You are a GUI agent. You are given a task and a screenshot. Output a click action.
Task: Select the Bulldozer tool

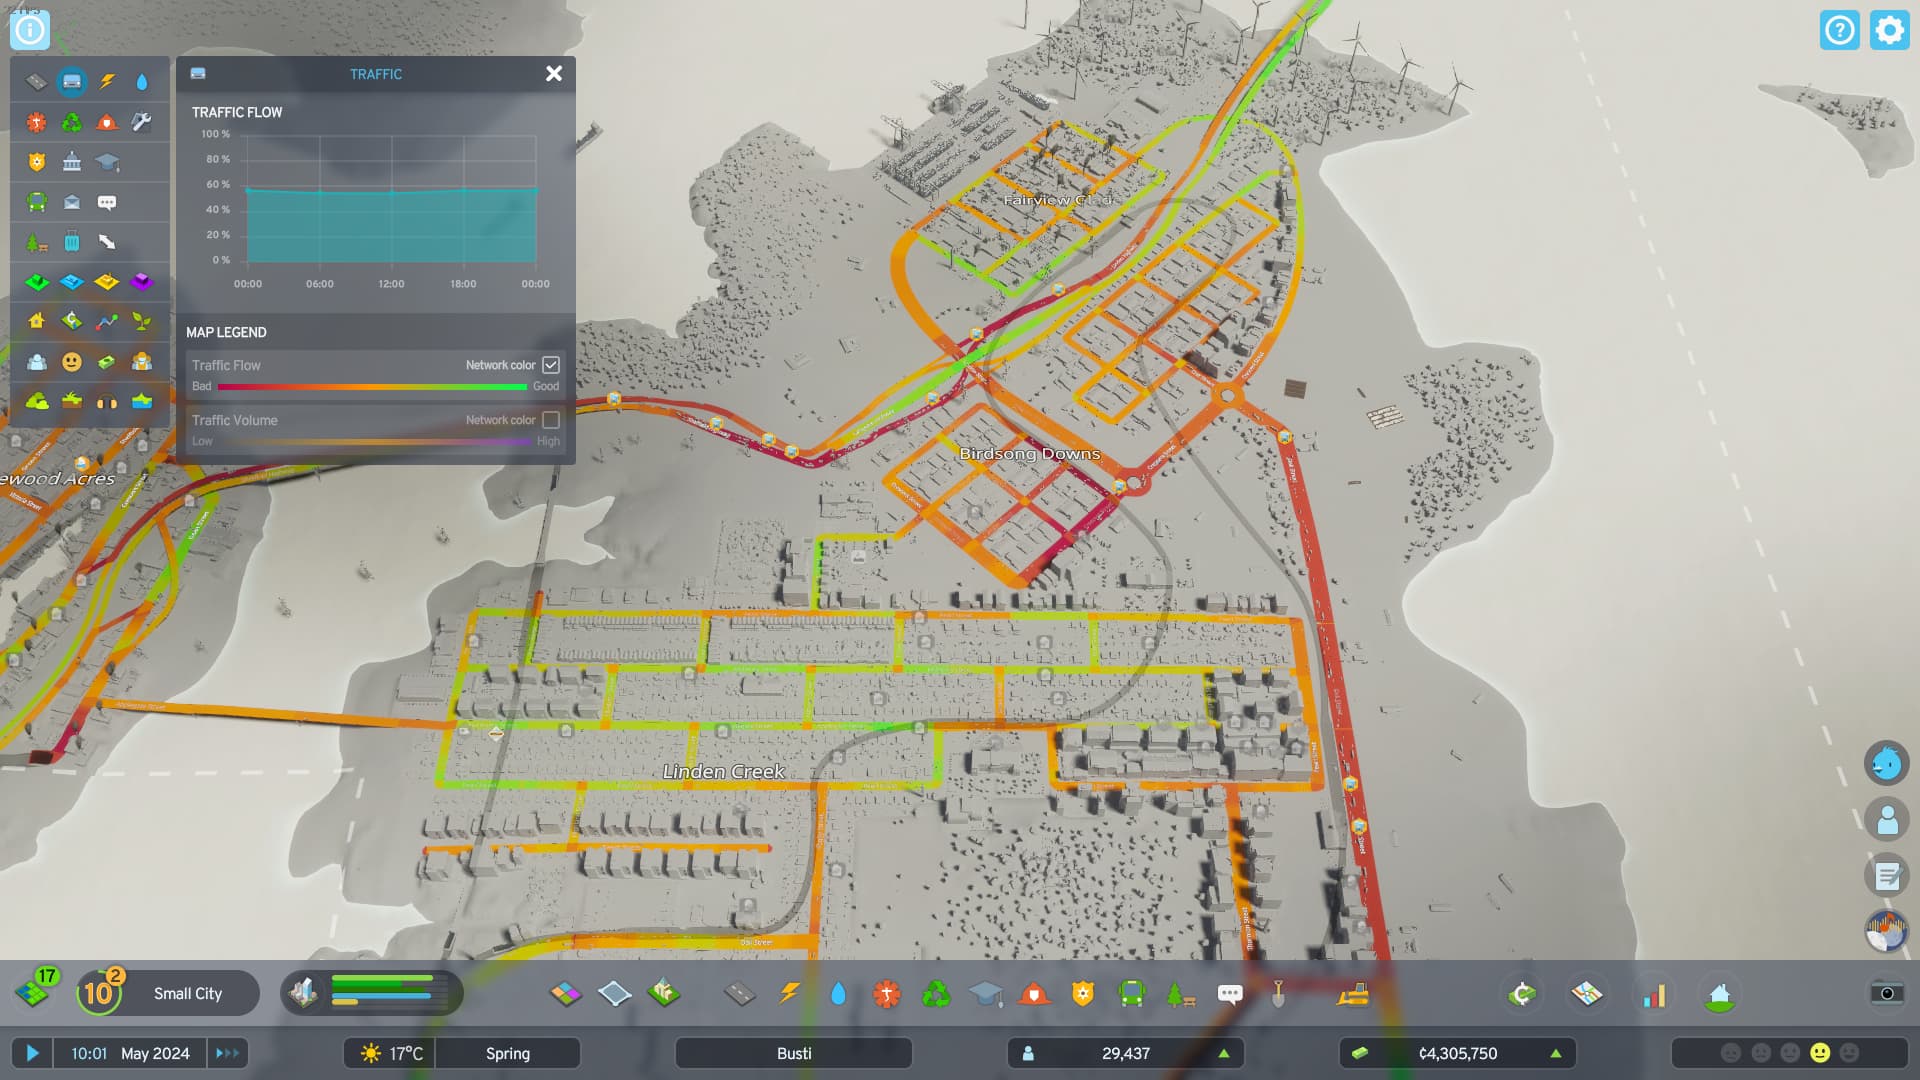tap(1353, 994)
